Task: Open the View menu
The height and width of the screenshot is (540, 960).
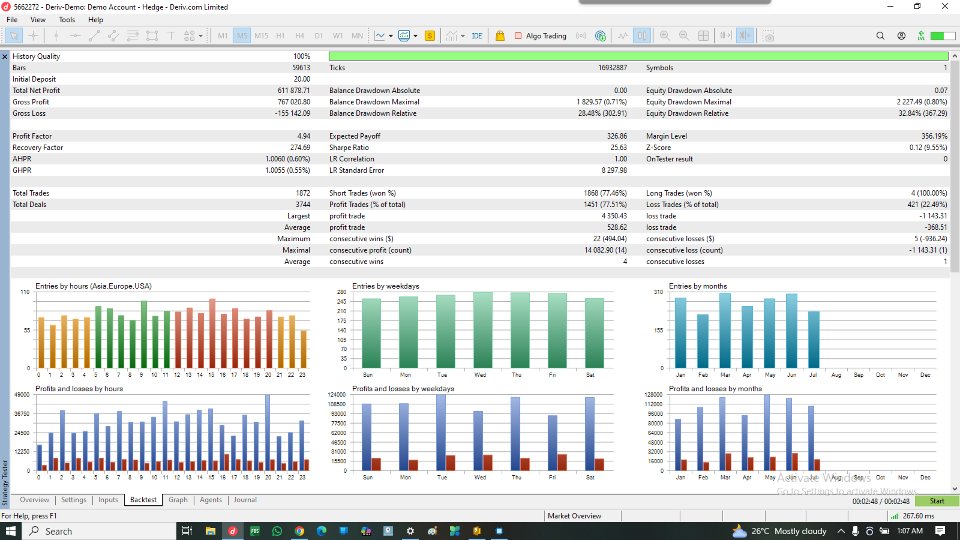Action: [x=38, y=20]
